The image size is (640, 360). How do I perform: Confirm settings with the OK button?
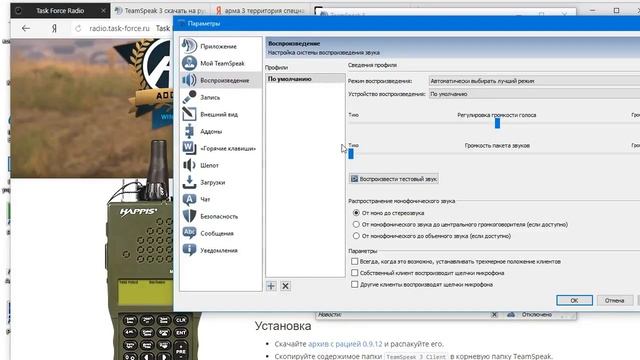coord(574,300)
